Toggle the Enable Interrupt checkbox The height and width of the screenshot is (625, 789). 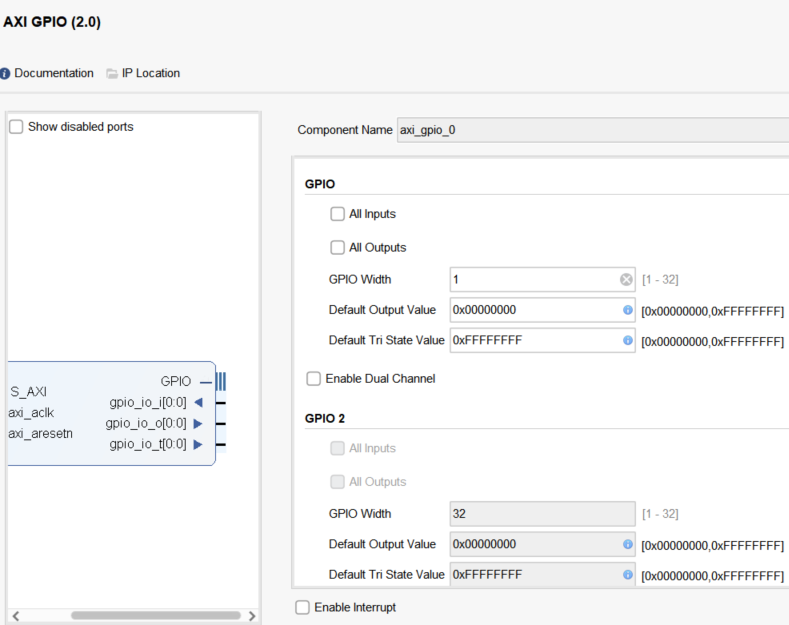pos(302,607)
